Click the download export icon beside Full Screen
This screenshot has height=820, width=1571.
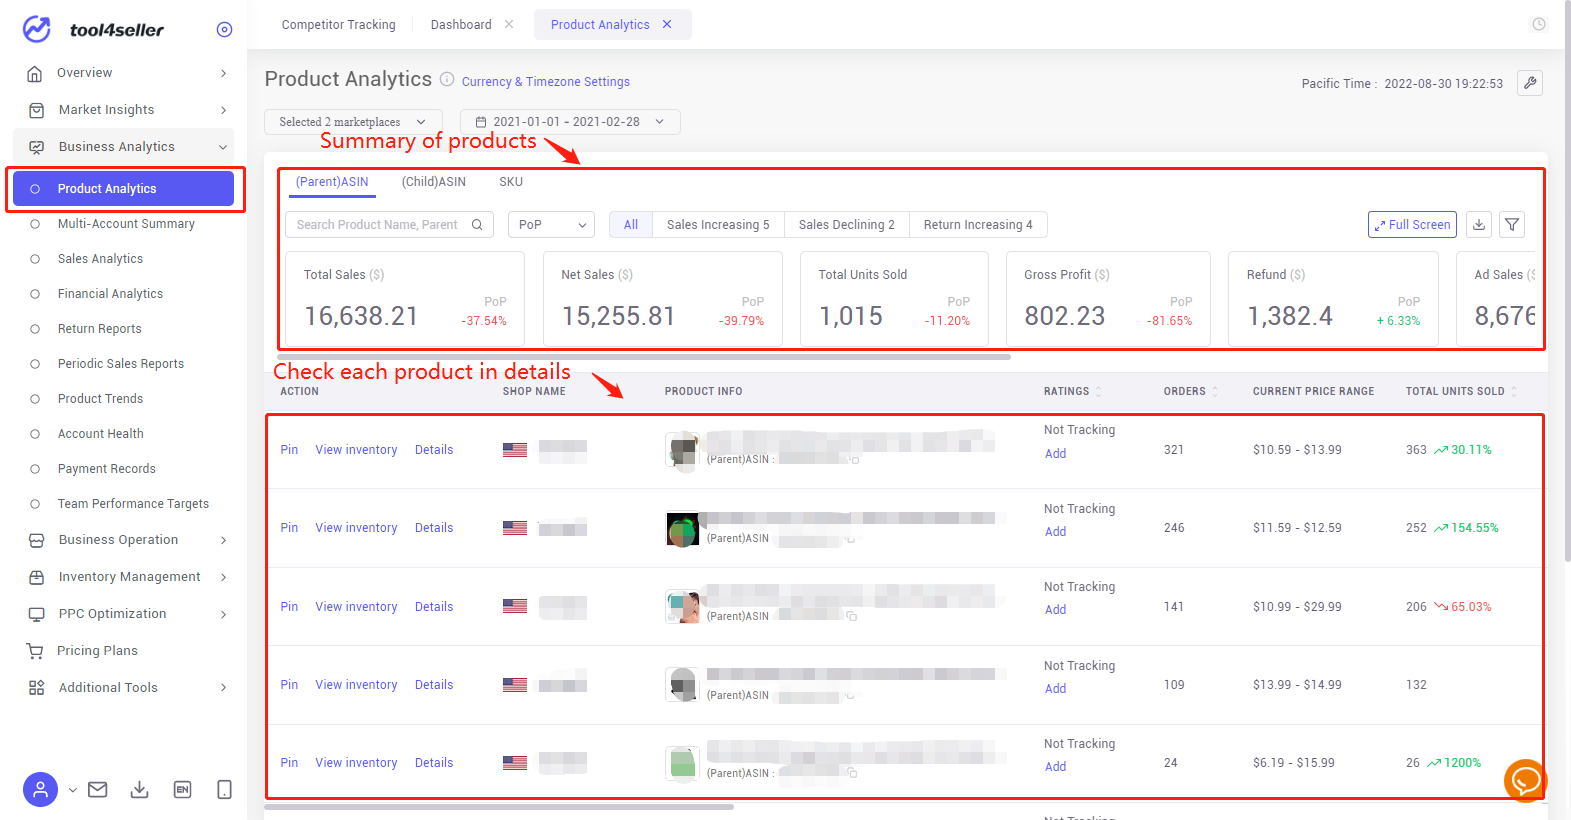[1478, 225]
